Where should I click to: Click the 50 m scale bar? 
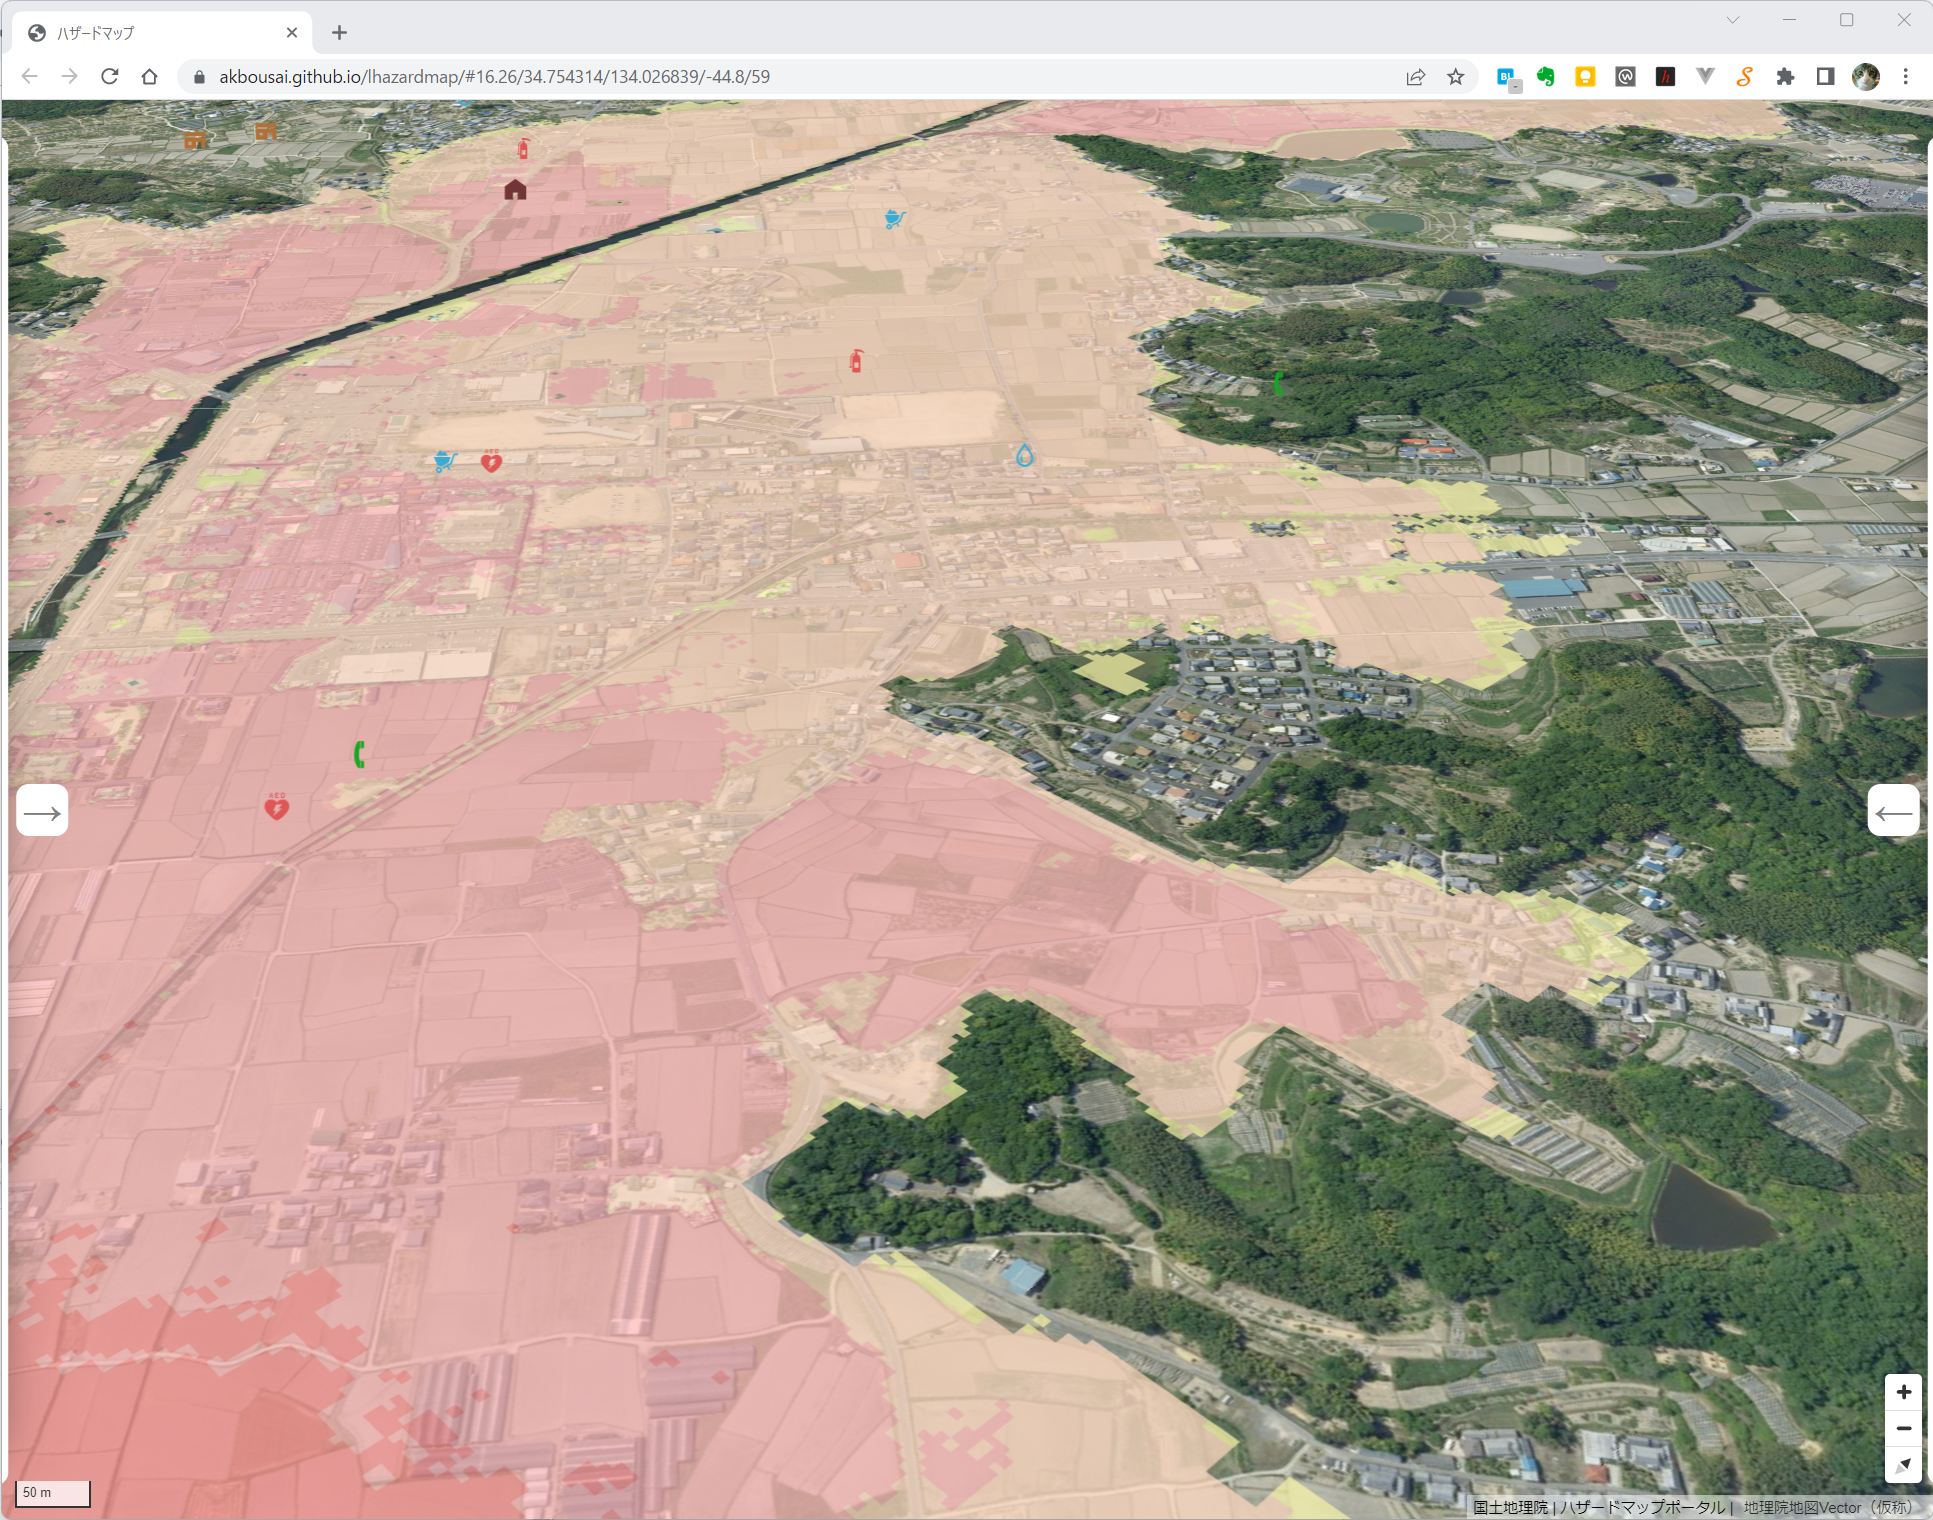click(x=53, y=1492)
